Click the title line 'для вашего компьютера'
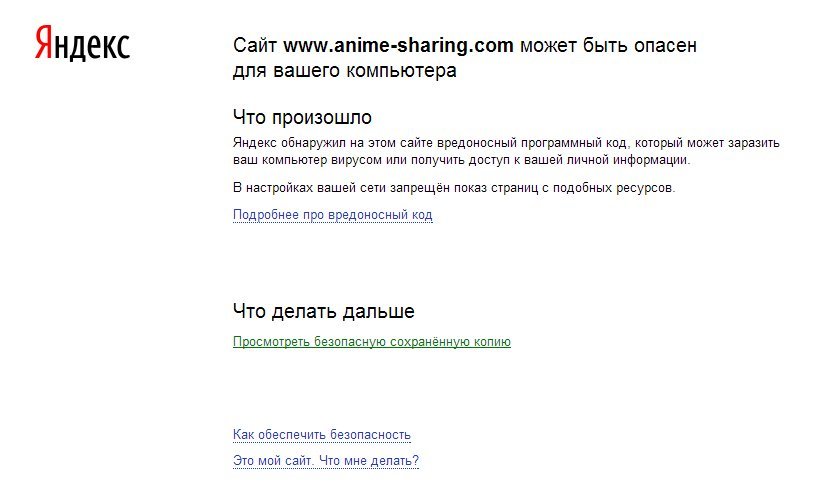 point(344,71)
